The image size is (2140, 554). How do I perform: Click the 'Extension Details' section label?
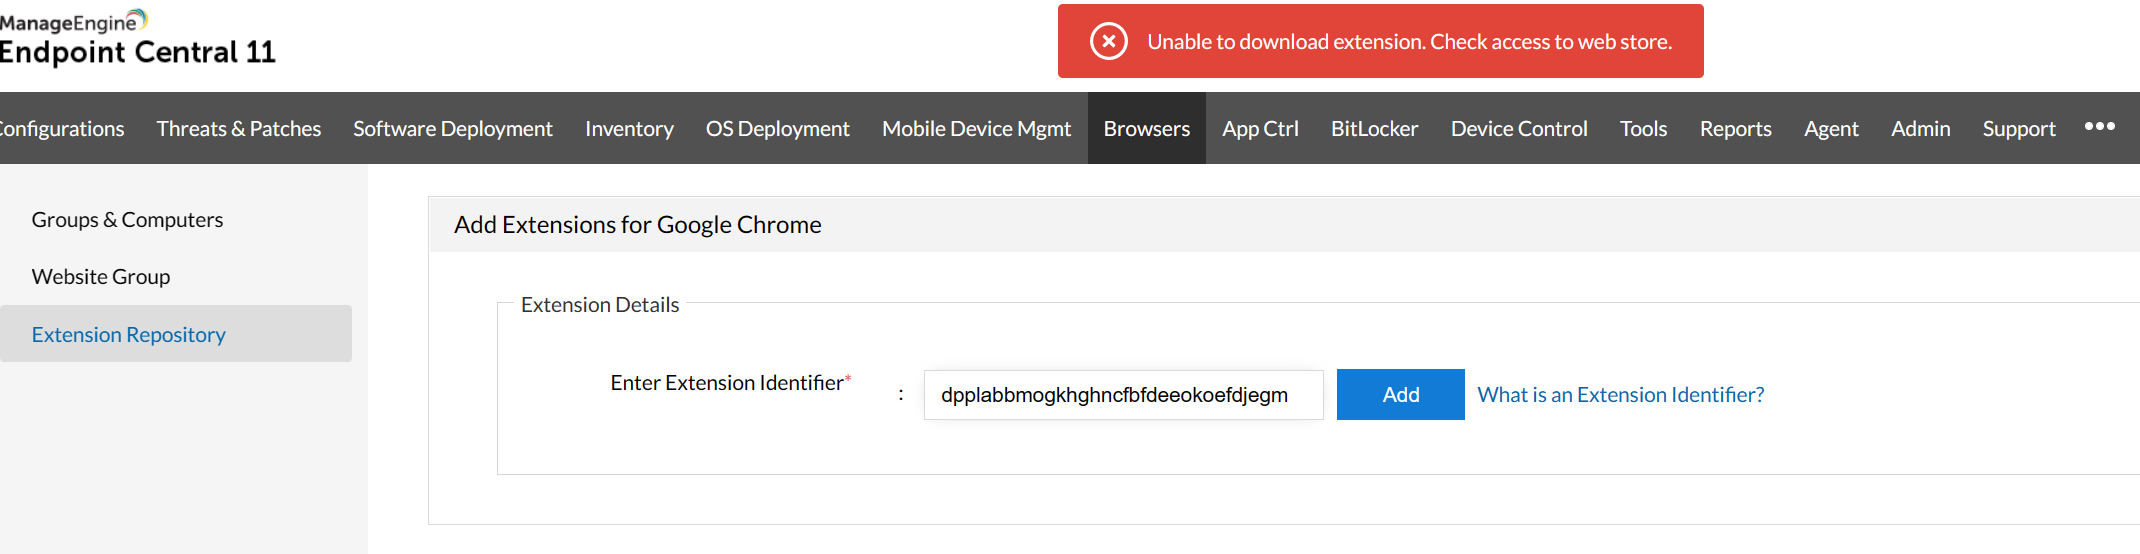click(600, 305)
